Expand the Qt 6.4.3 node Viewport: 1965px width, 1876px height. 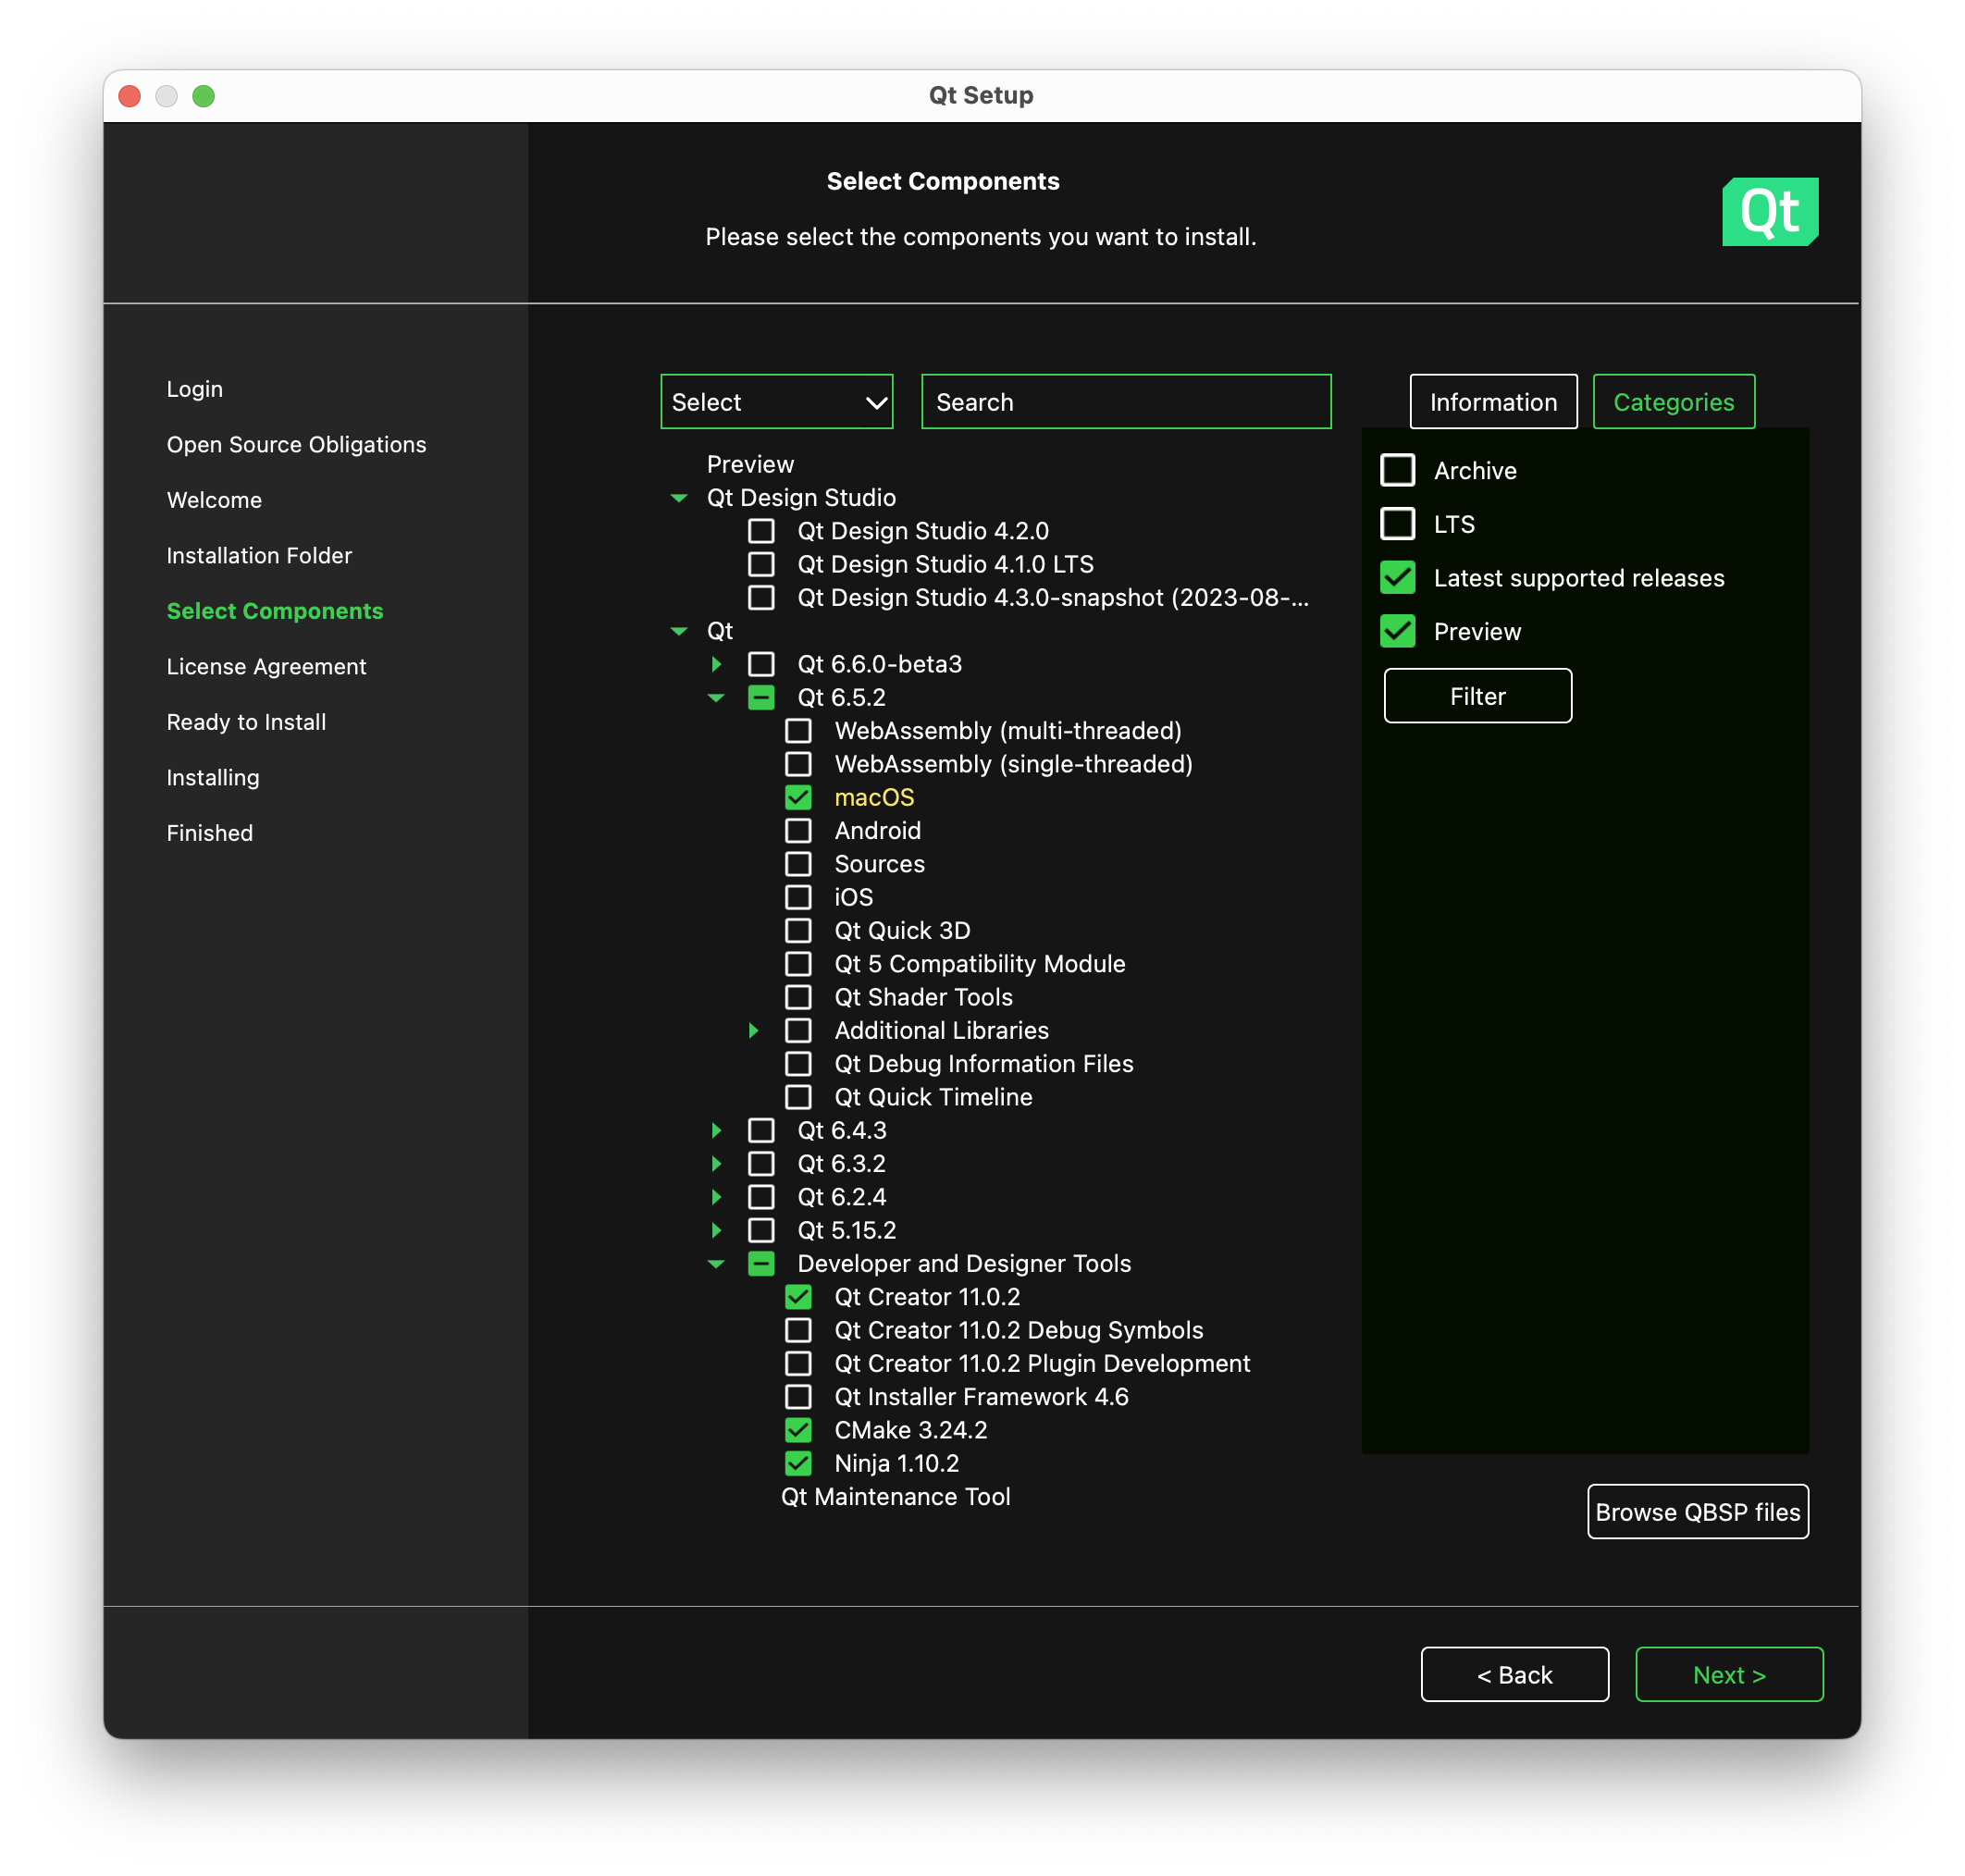point(716,1130)
